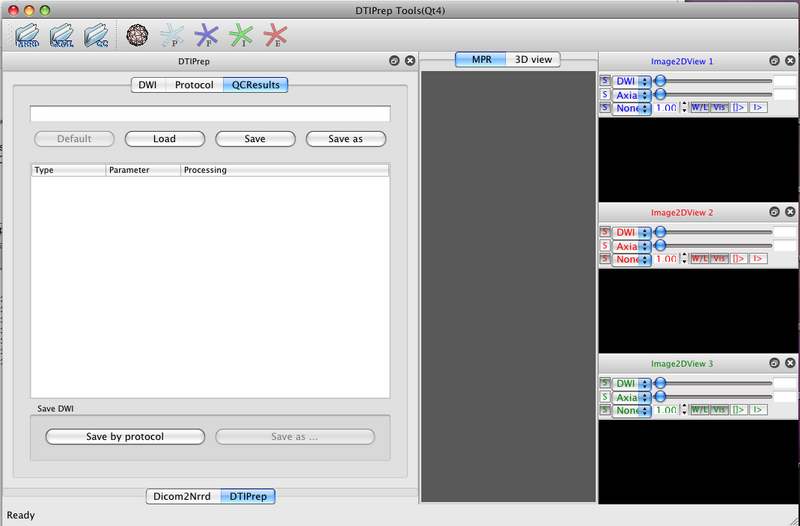Click the open NRRD folder icon
The width and height of the screenshot is (800, 526).
point(27,37)
